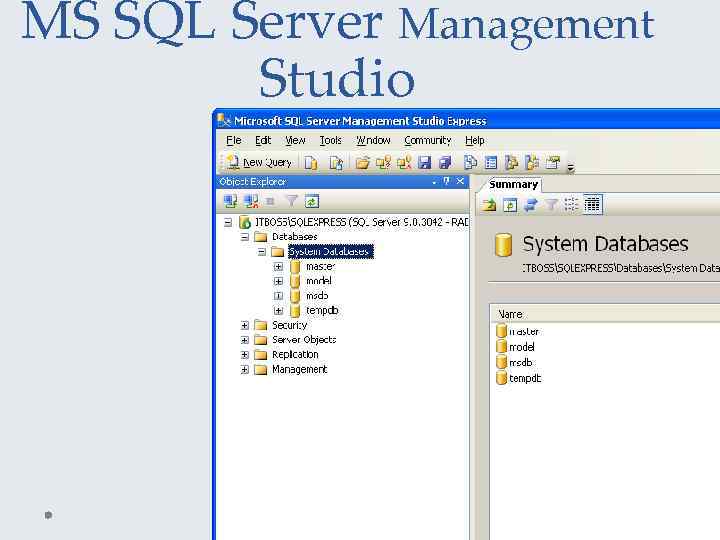Click the SQL Server Mobile query icon
Image resolution: width=720 pixels, height=540 pixels.
[x=336, y=163]
